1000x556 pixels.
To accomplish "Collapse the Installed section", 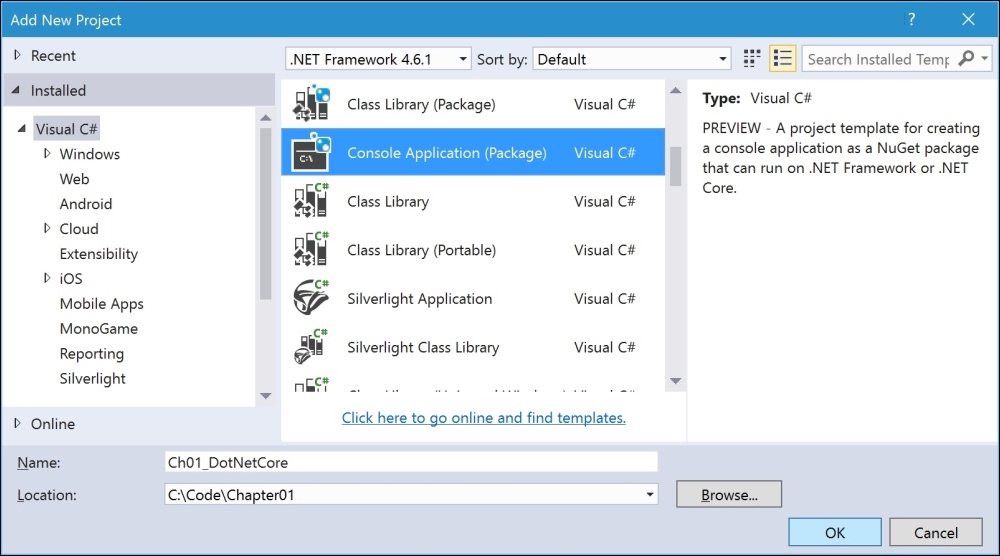I will [x=16, y=90].
